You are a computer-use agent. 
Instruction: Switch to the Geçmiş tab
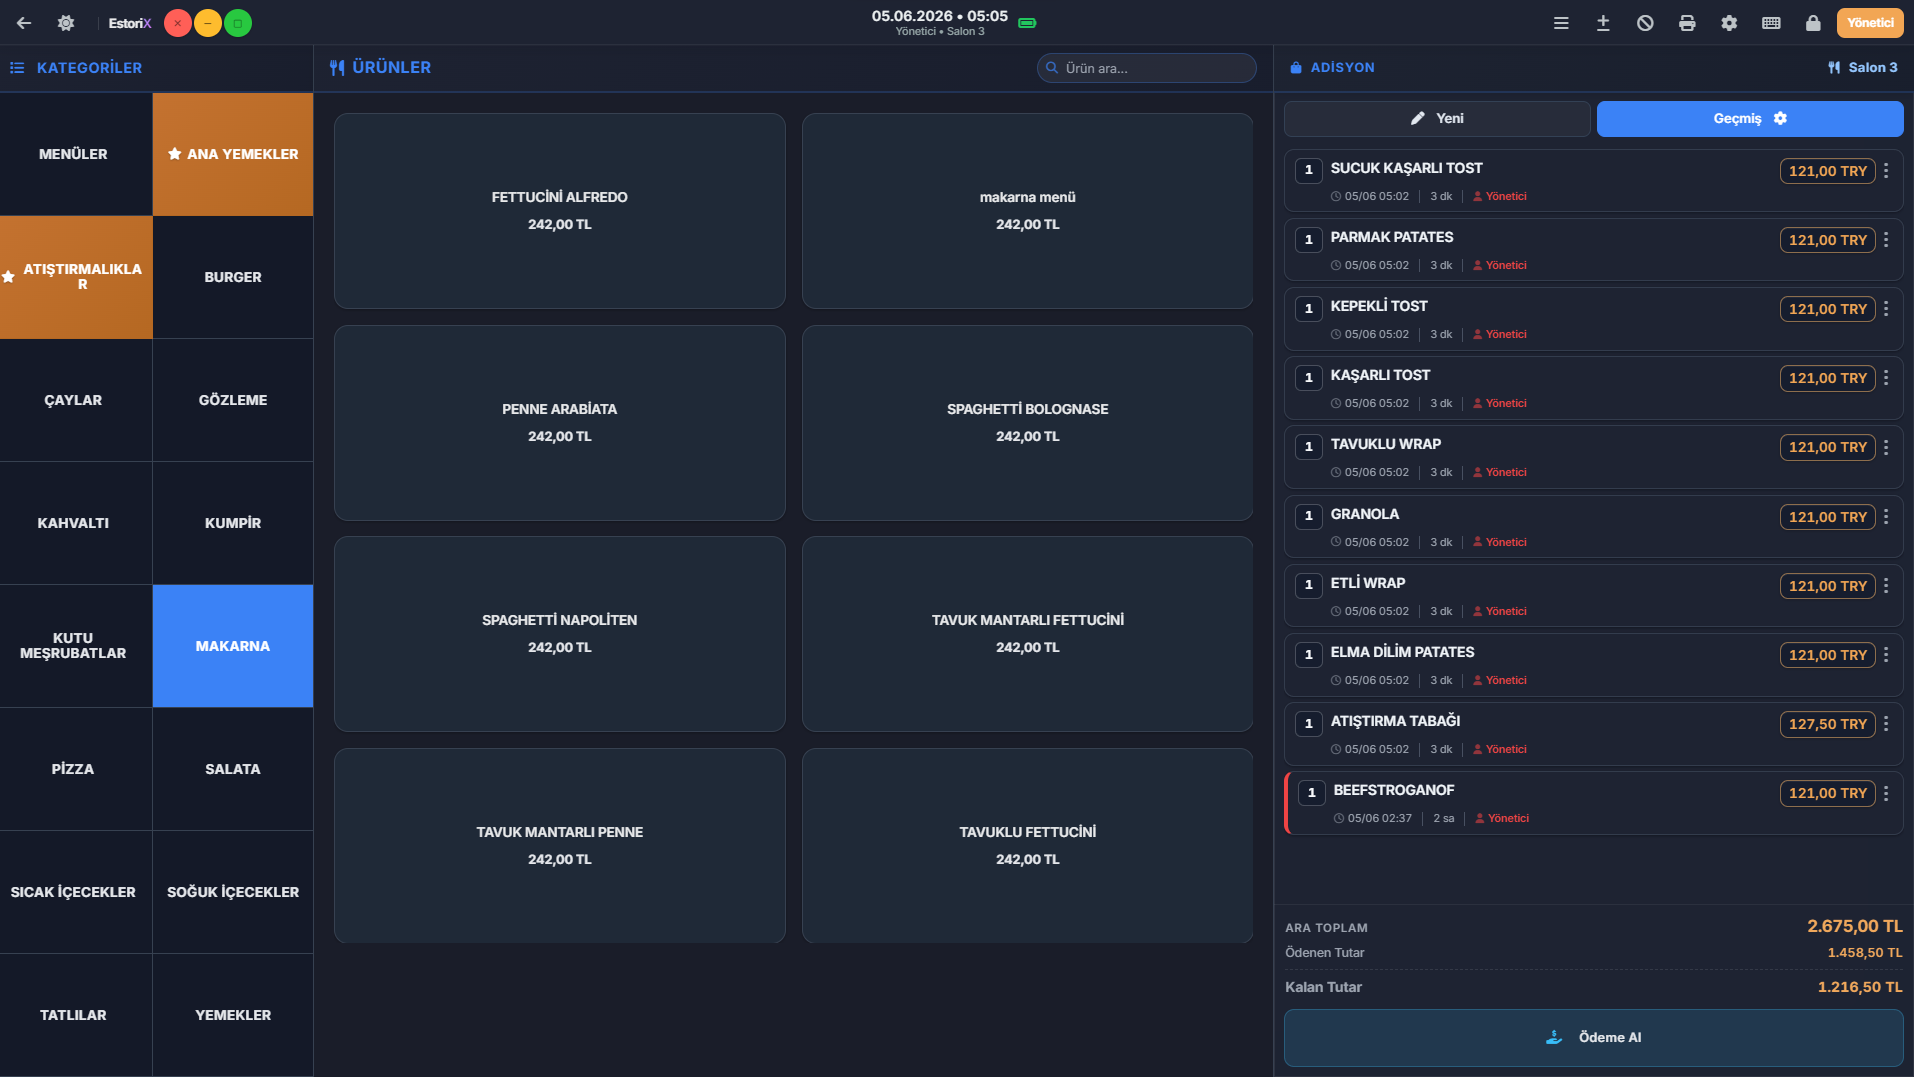1750,118
